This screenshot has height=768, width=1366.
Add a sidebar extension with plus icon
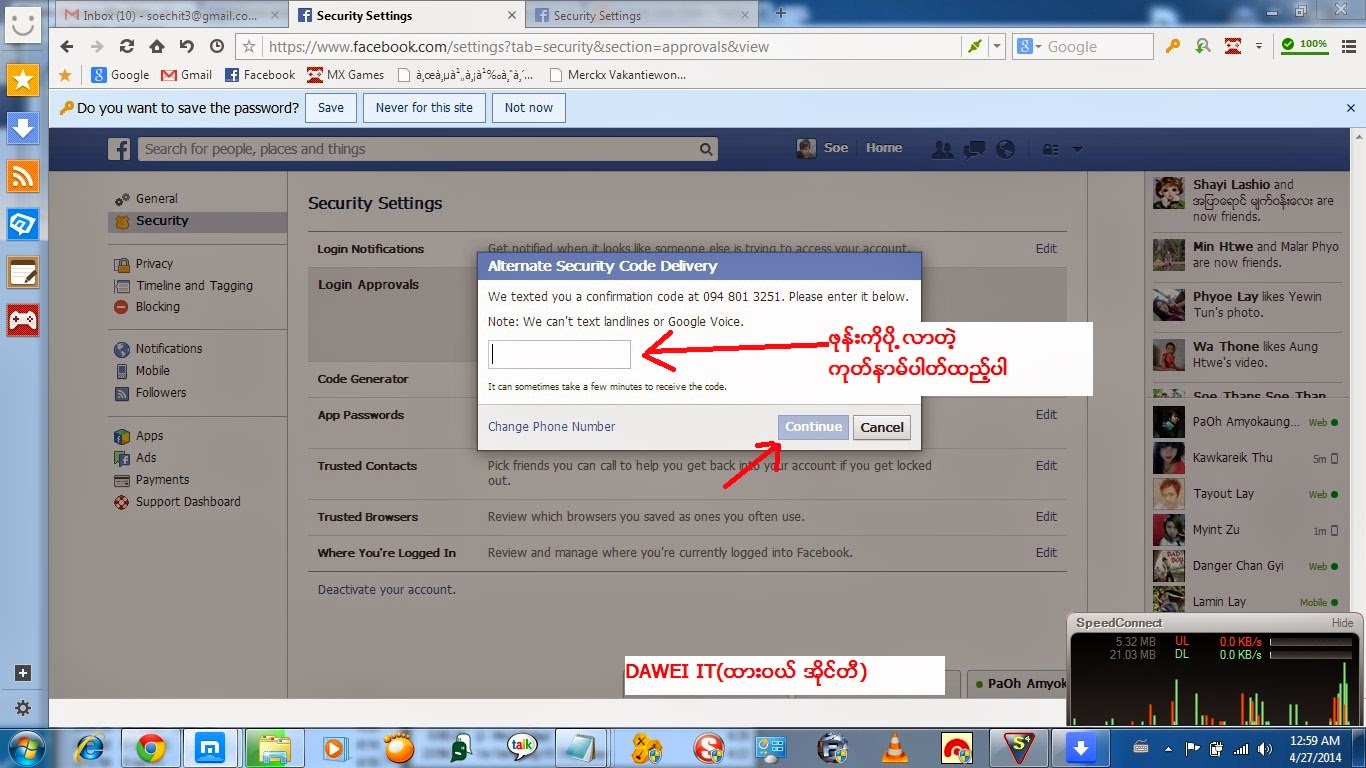[x=22, y=673]
